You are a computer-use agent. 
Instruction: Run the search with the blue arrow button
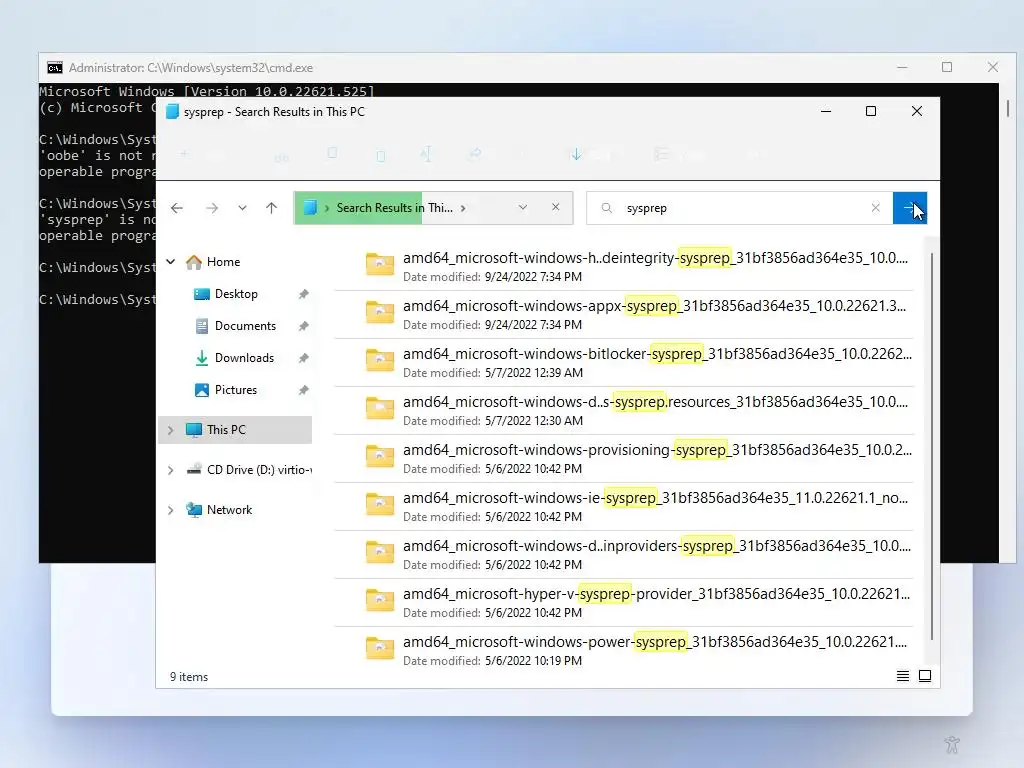coord(910,208)
